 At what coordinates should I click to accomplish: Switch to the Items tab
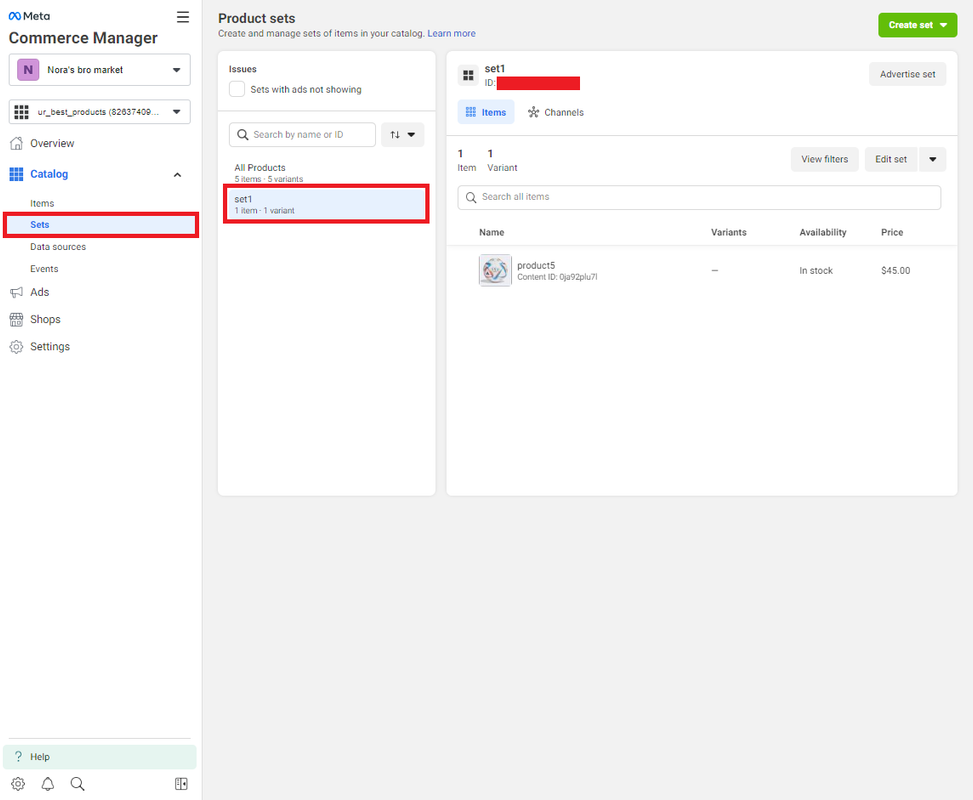tap(486, 112)
